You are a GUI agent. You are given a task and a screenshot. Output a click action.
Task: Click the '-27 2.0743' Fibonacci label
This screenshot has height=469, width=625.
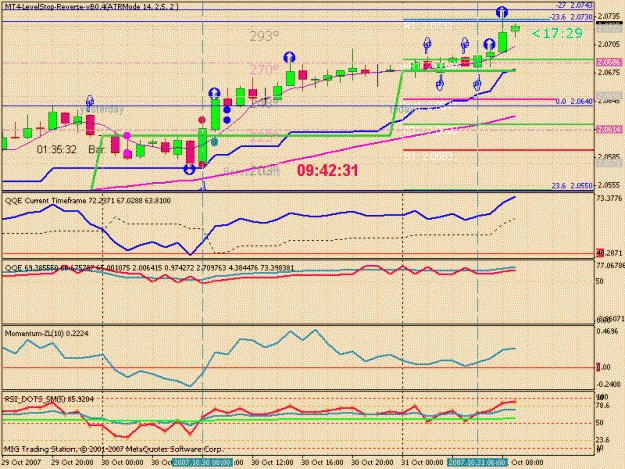(574, 5)
